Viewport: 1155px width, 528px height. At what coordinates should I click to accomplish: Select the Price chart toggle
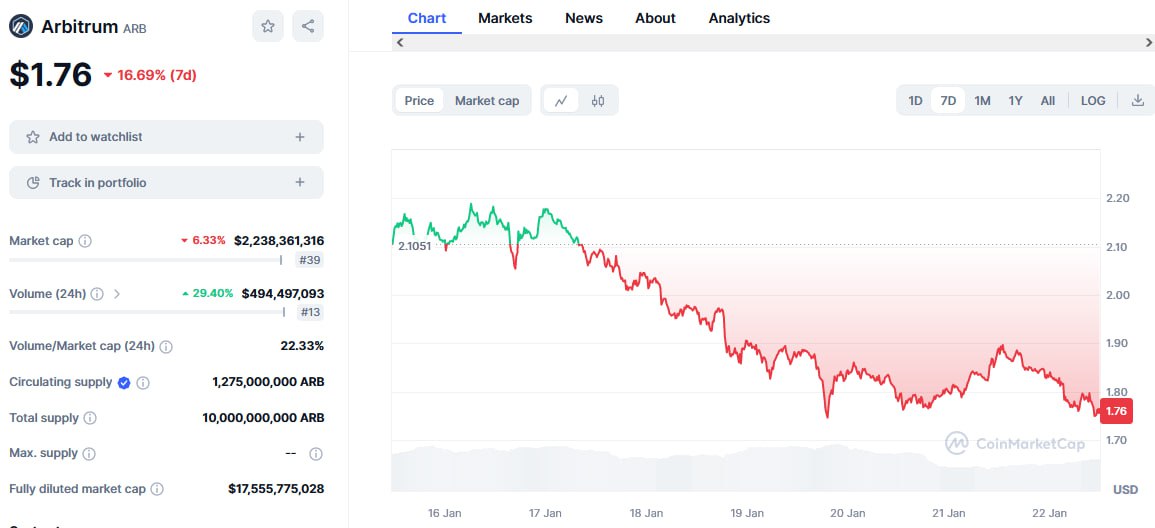[x=419, y=100]
